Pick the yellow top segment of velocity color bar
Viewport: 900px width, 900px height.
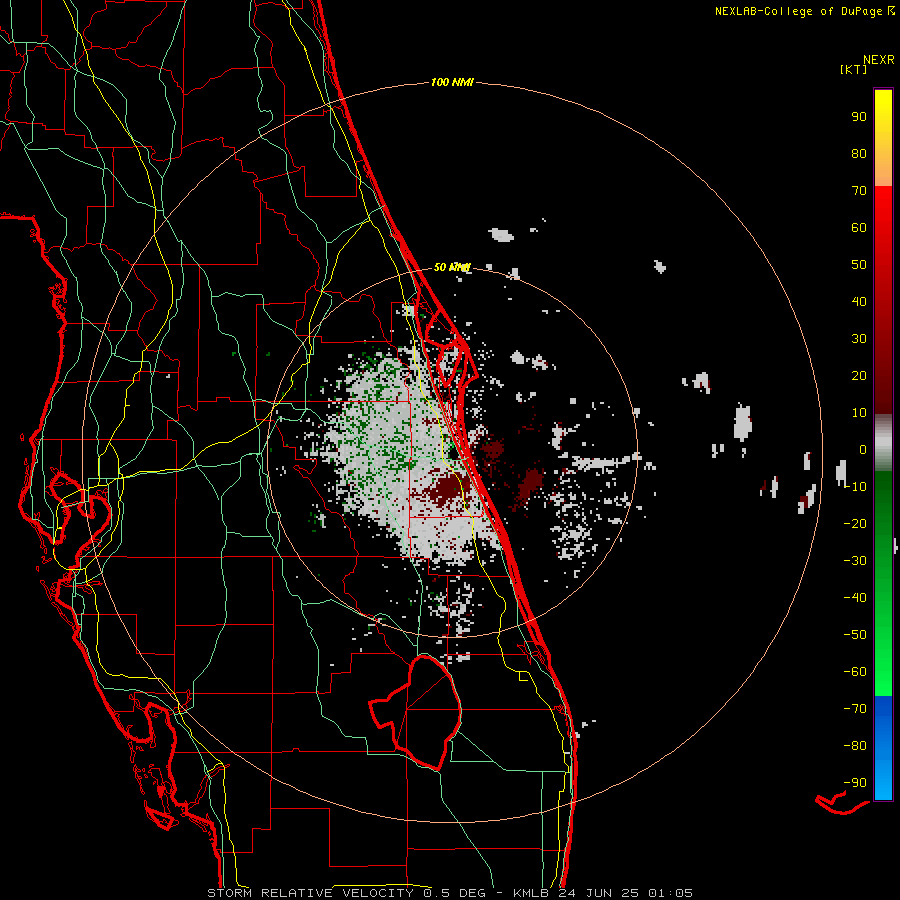coord(883,138)
